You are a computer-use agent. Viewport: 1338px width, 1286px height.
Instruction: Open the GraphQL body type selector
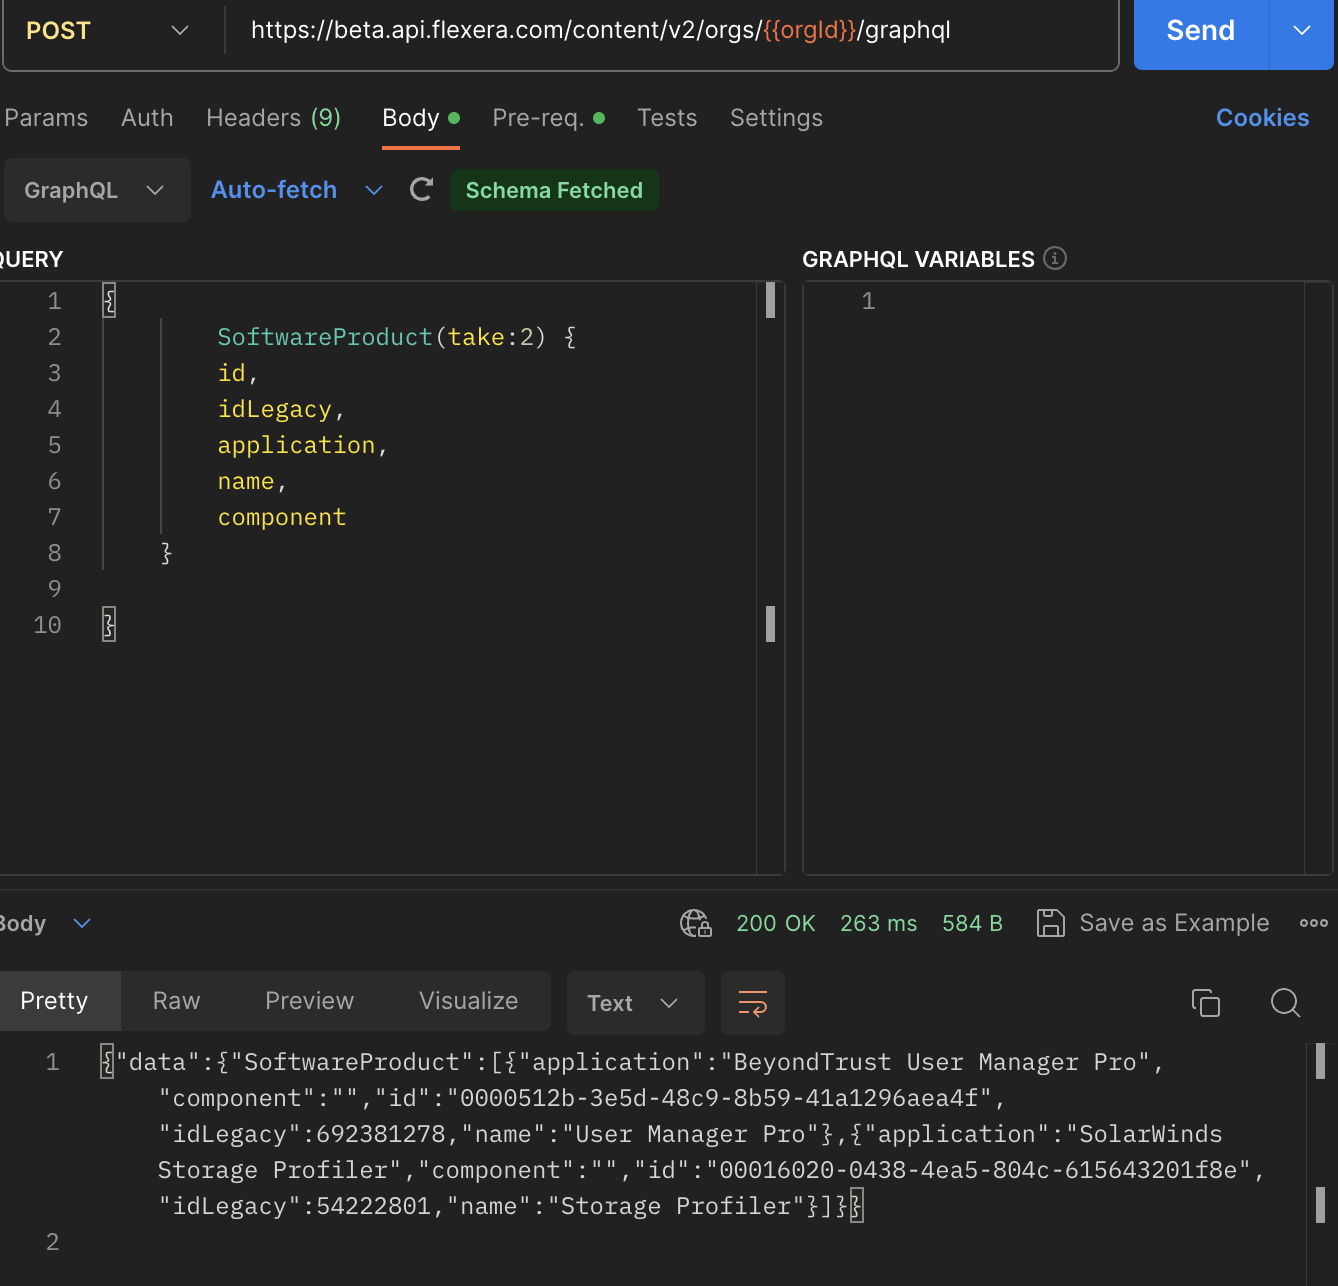(96, 190)
